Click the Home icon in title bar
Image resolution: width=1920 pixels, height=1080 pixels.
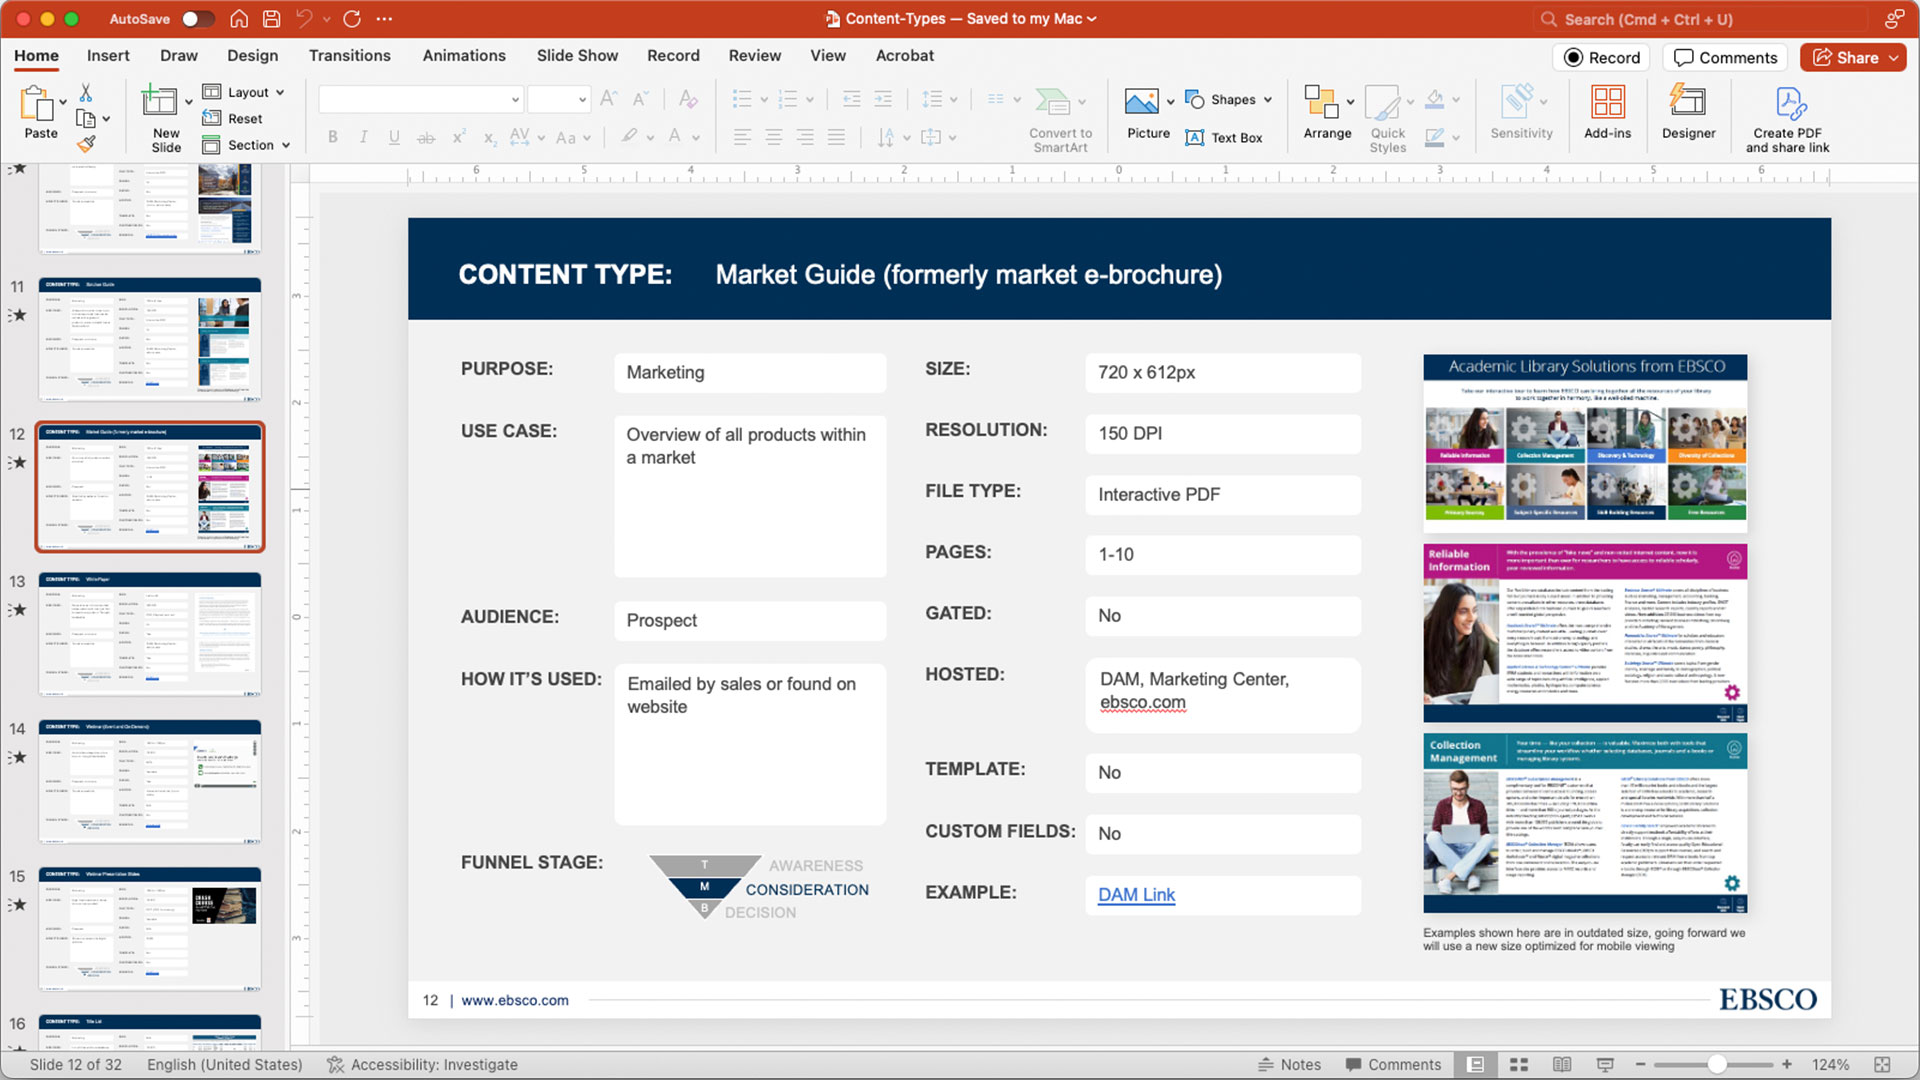(239, 19)
